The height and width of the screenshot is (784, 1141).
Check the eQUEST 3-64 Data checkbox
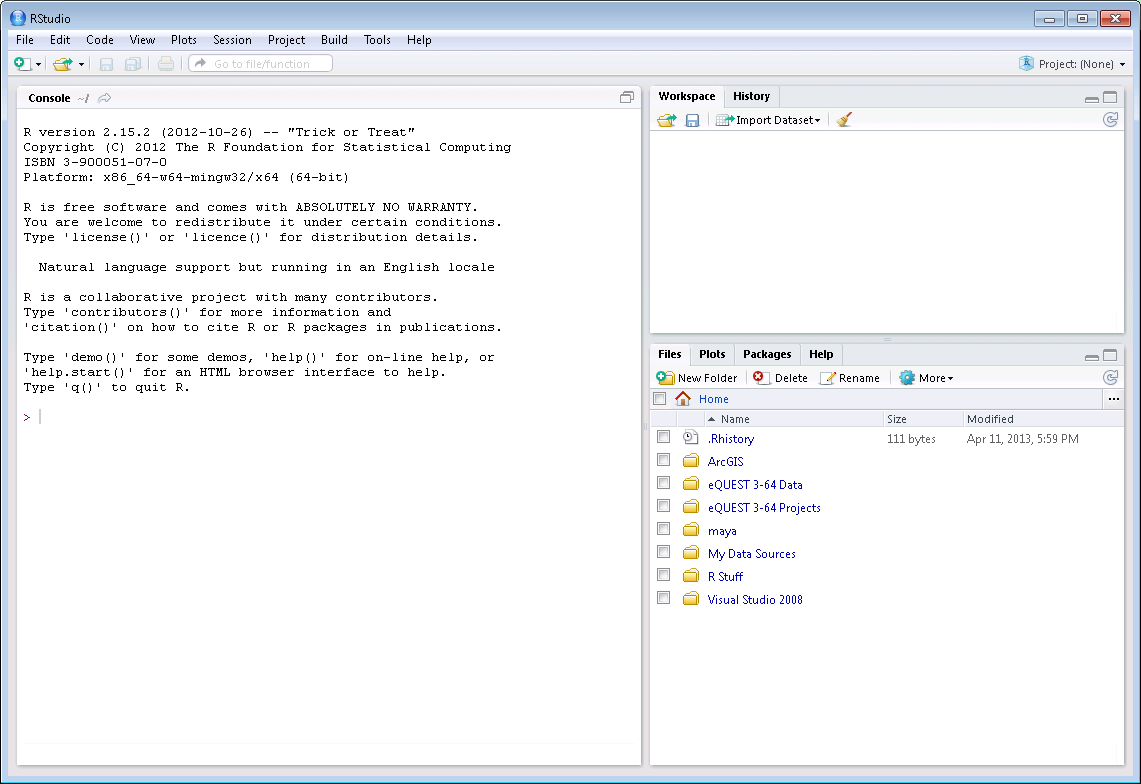tap(663, 483)
